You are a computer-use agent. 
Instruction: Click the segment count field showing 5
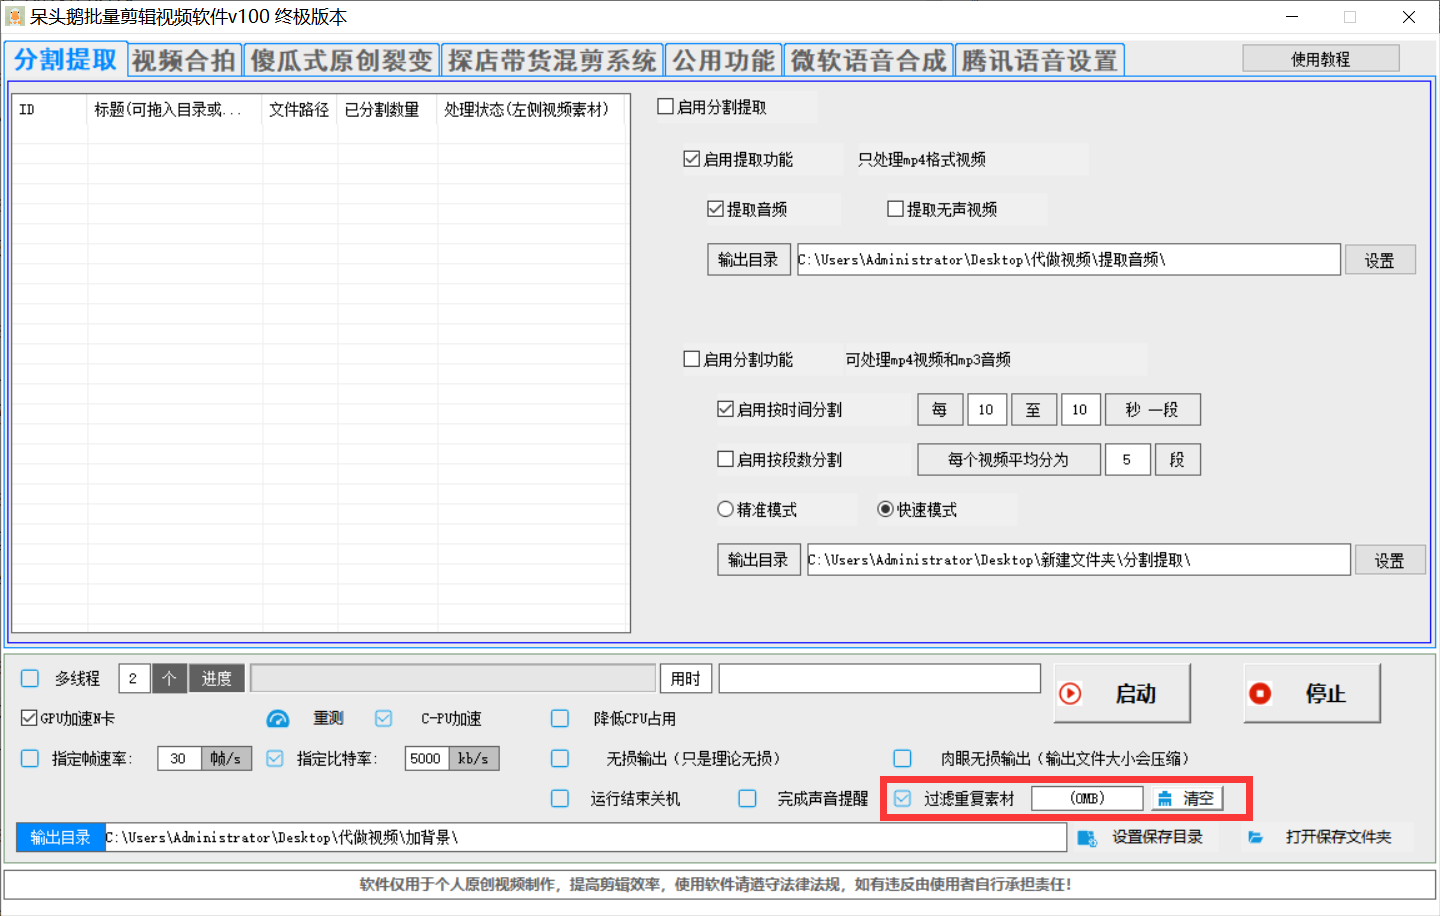[x=1127, y=459]
